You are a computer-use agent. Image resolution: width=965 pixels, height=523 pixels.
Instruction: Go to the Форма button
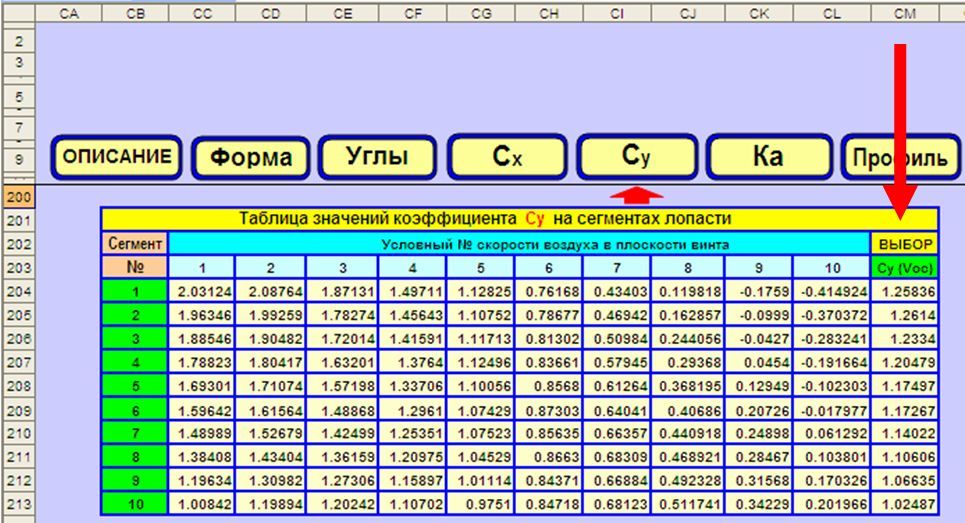pos(250,158)
